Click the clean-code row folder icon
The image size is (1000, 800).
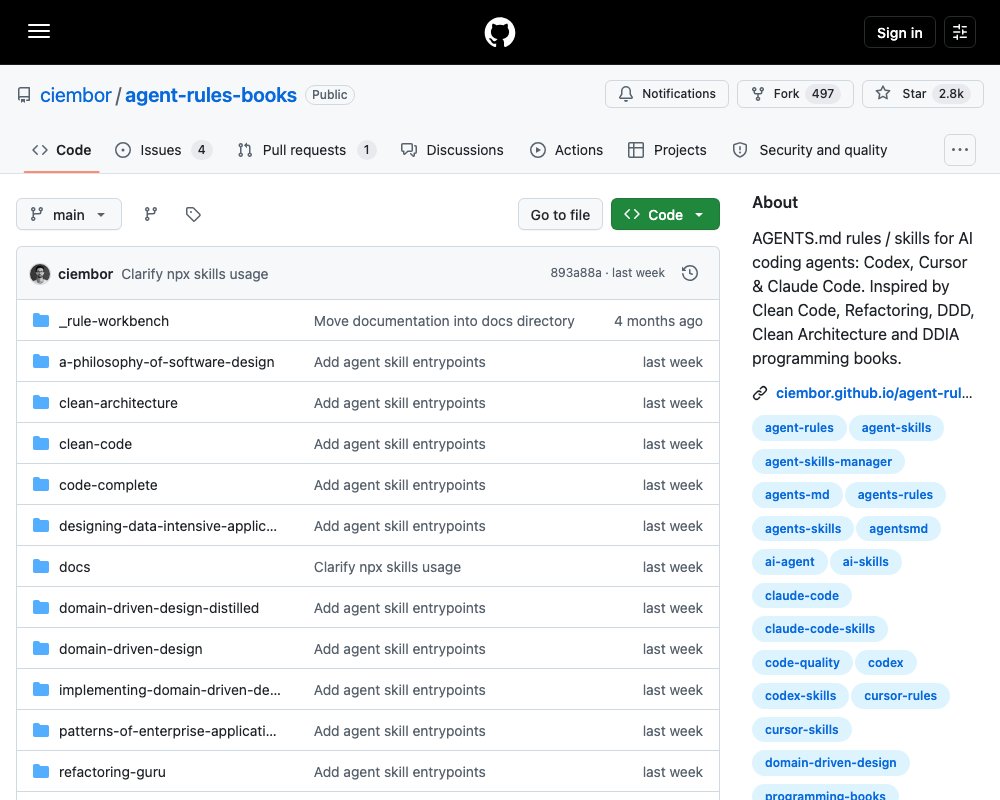click(x=41, y=443)
